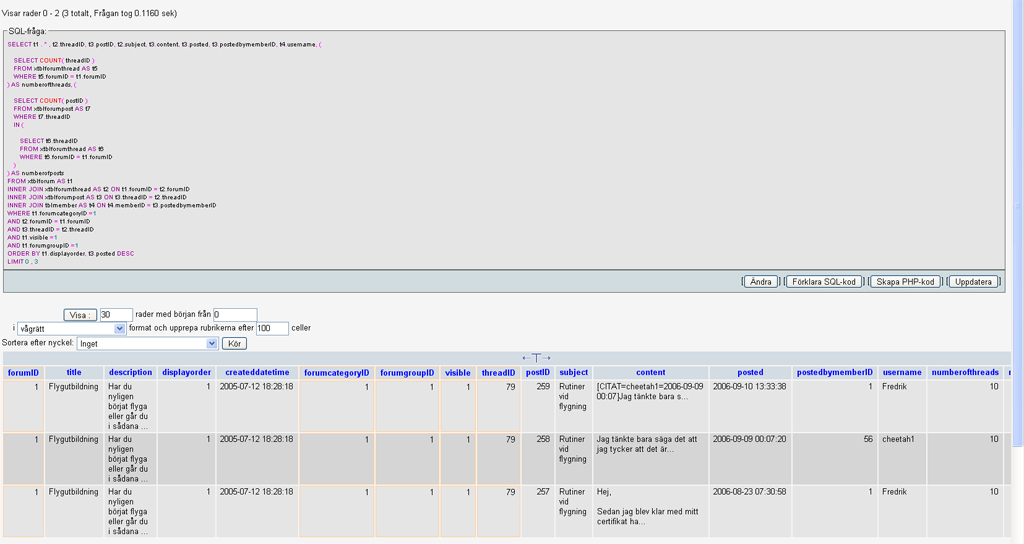Click the Förklara SQL-kod button
This screenshot has width=1024, height=544.
click(824, 282)
